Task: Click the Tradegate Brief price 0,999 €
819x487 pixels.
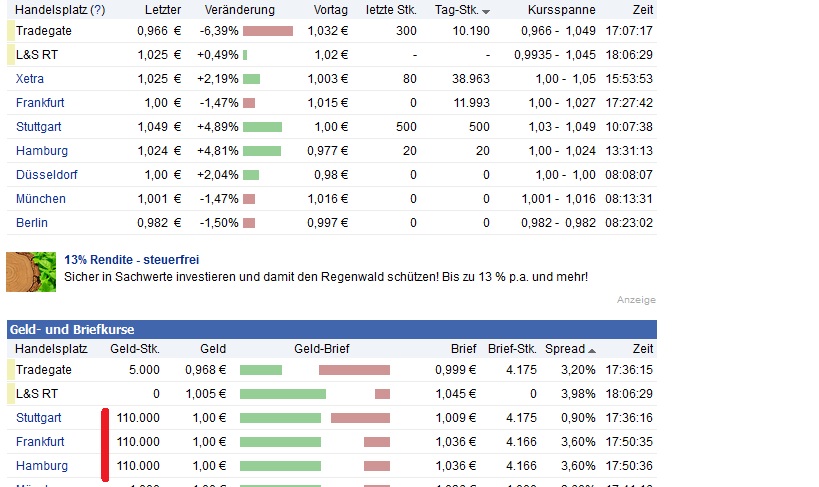Action: click(x=455, y=370)
